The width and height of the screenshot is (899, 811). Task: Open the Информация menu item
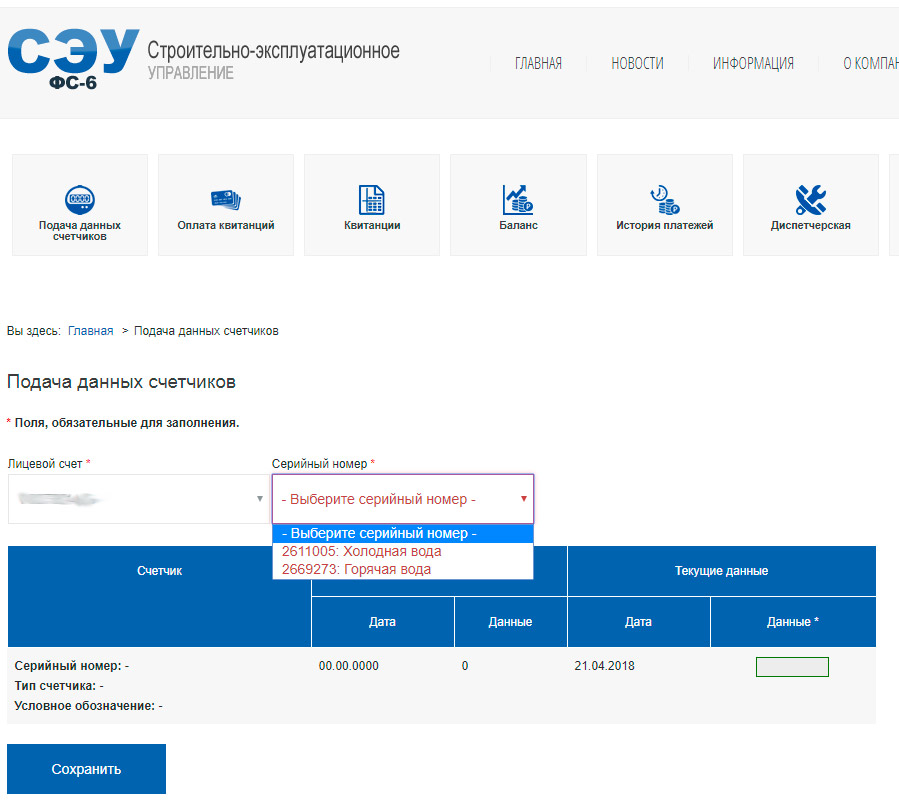coord(753,63)
